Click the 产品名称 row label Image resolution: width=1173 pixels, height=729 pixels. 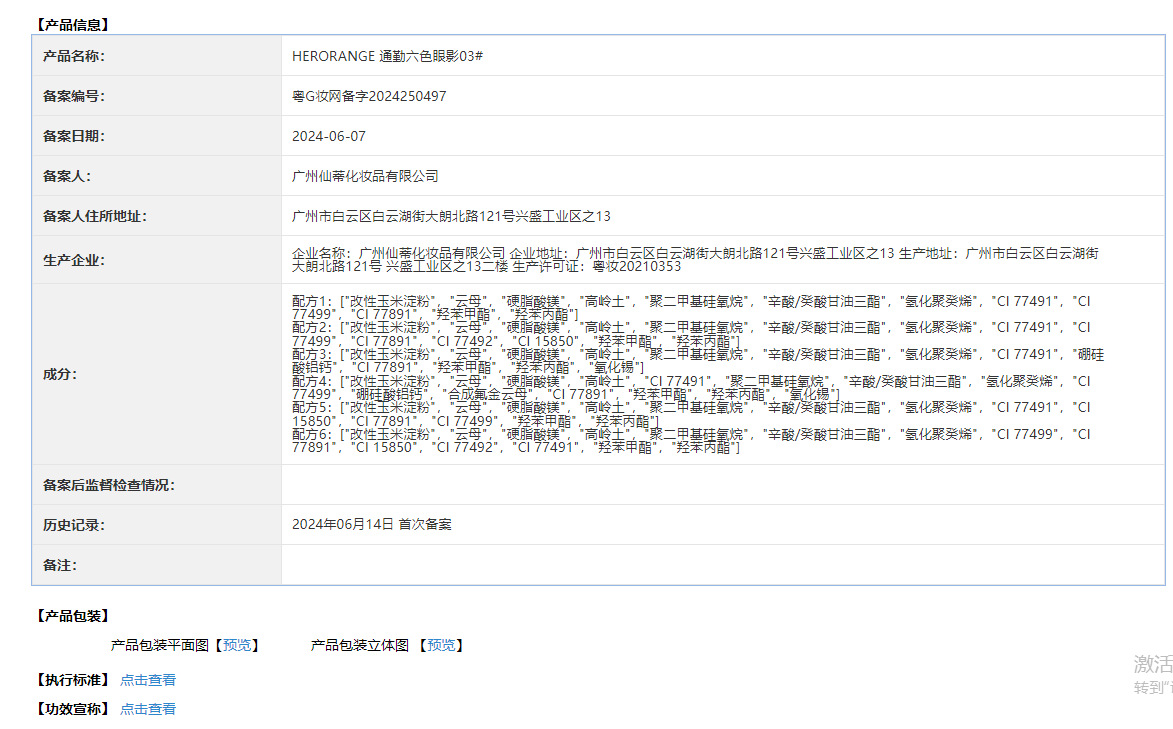(x=74, y=56)
